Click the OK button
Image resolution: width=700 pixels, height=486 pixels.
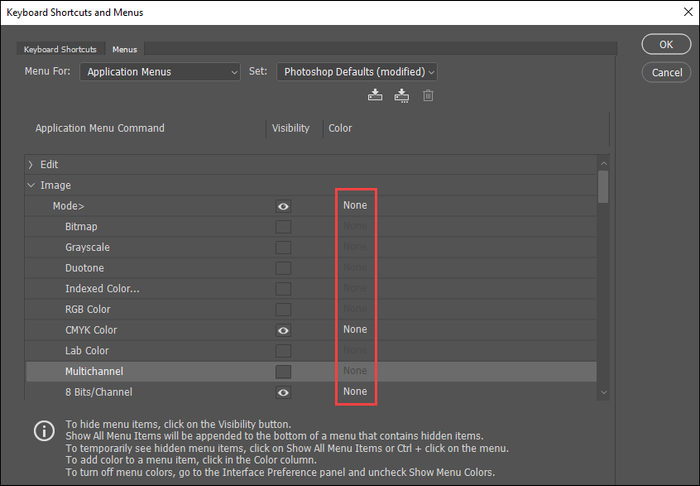click(x=665, y=45)
